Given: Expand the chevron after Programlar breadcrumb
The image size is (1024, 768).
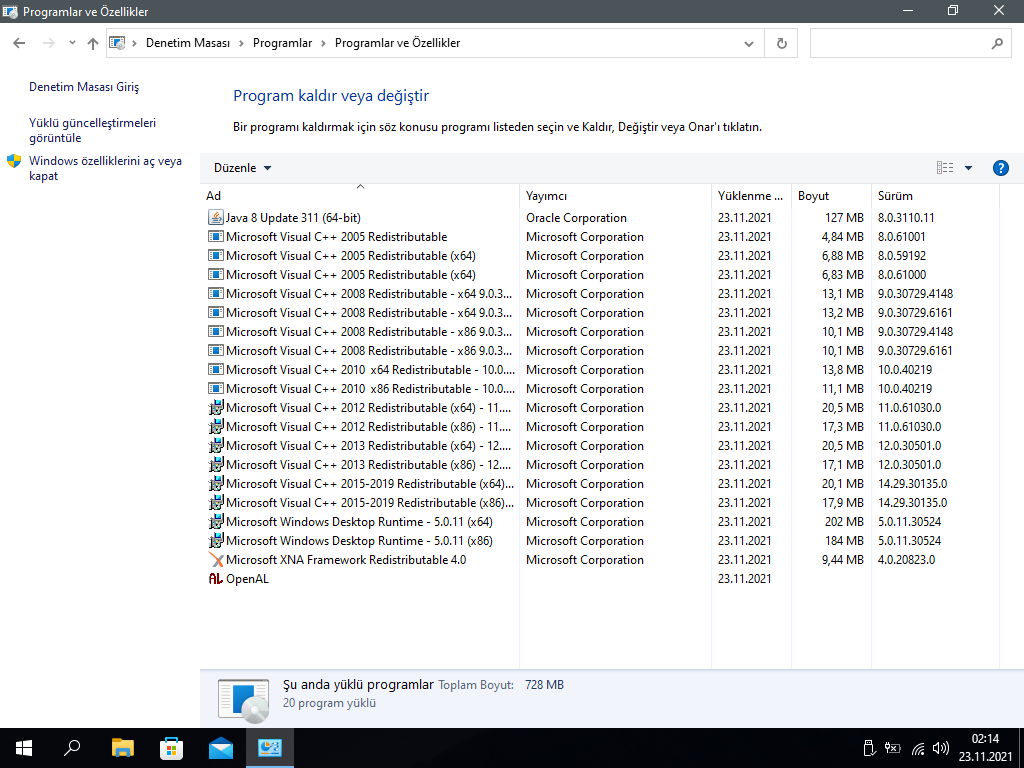Looking at the screenshot, I should click(x=323, y=43).
